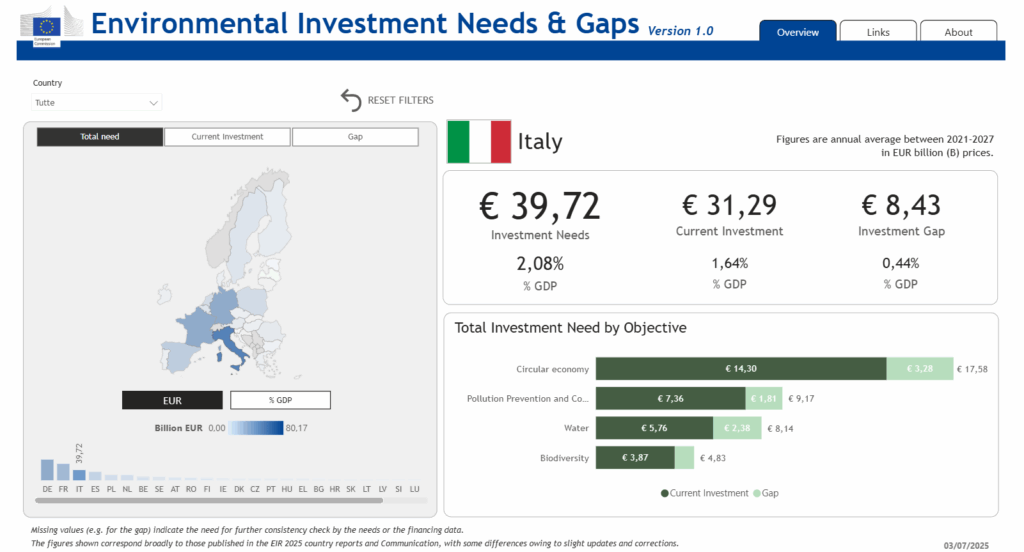Select the Gap map view option
This screenshot has height=552, width=1024.
click(355, 137)
